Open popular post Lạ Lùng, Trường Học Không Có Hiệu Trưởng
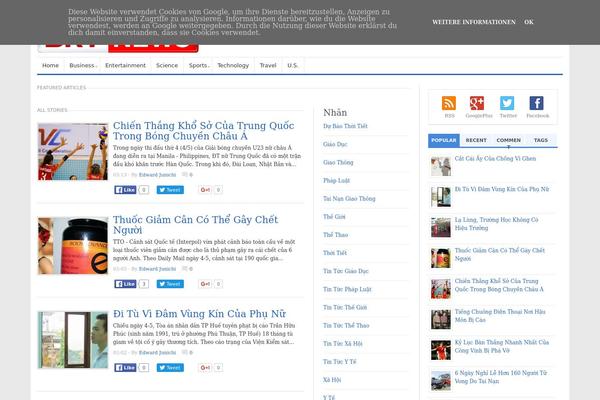This screenshot has height=400, width=600. pos(496,224)
